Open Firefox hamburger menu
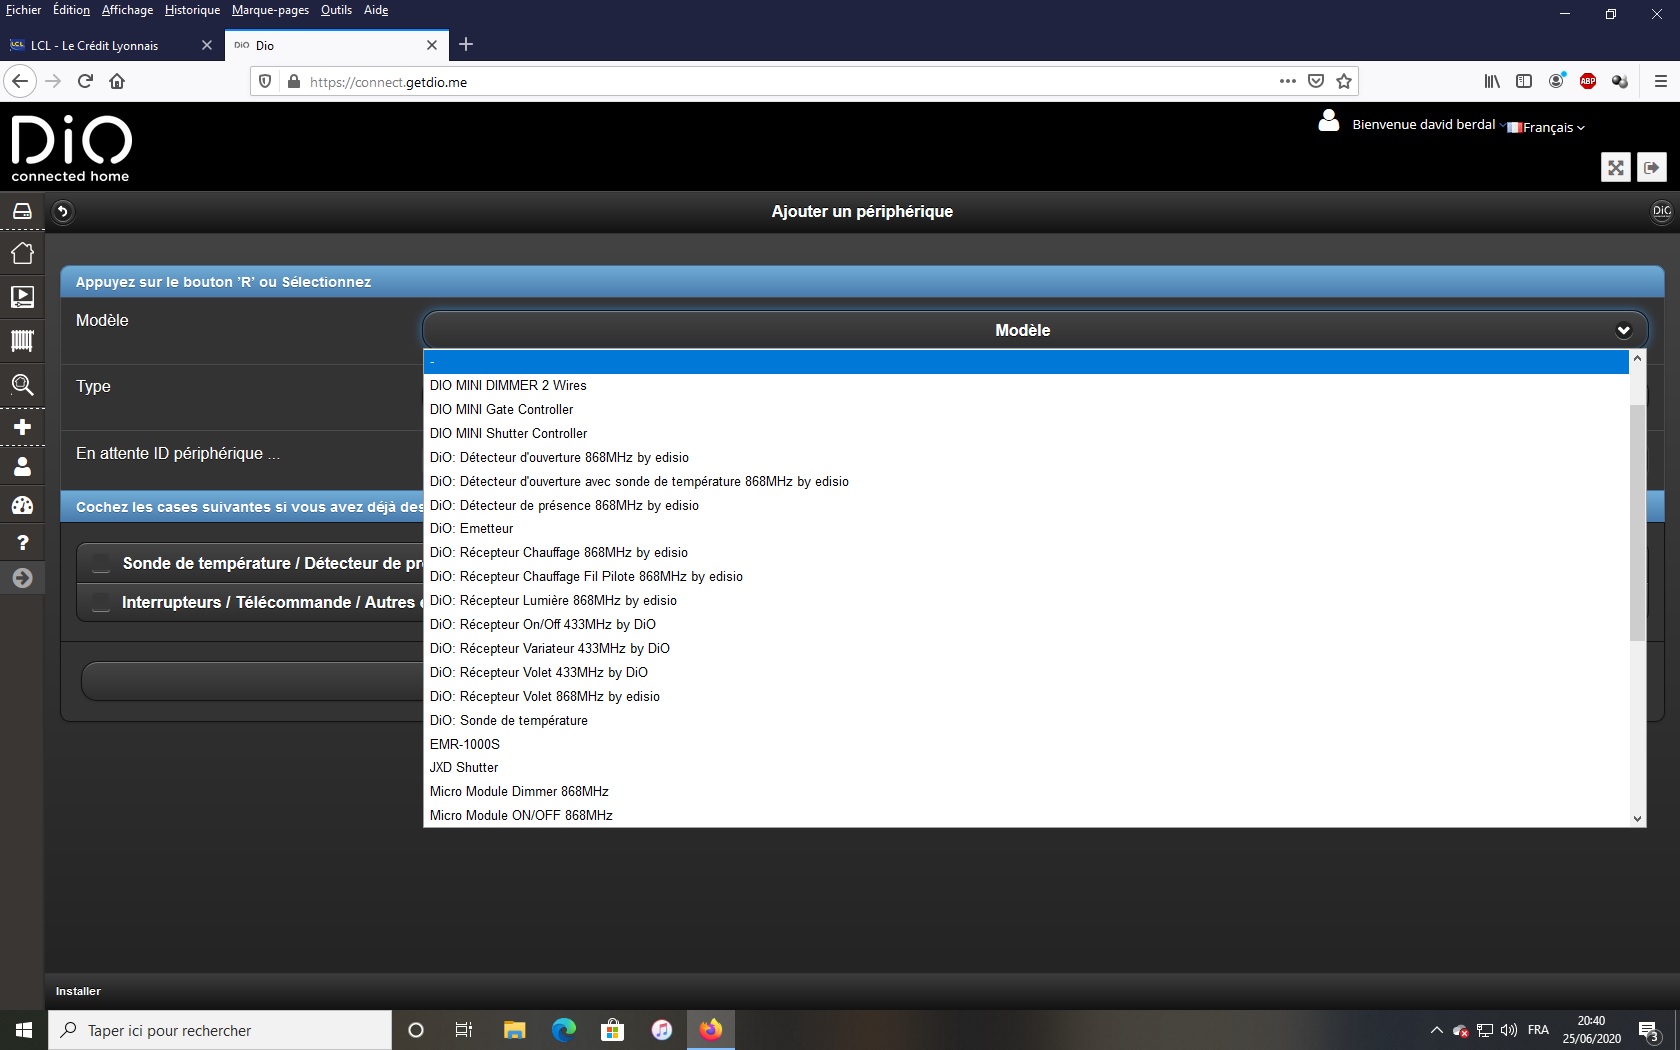This screenshot has height=1050, width=1680. tap(1660, 81)
